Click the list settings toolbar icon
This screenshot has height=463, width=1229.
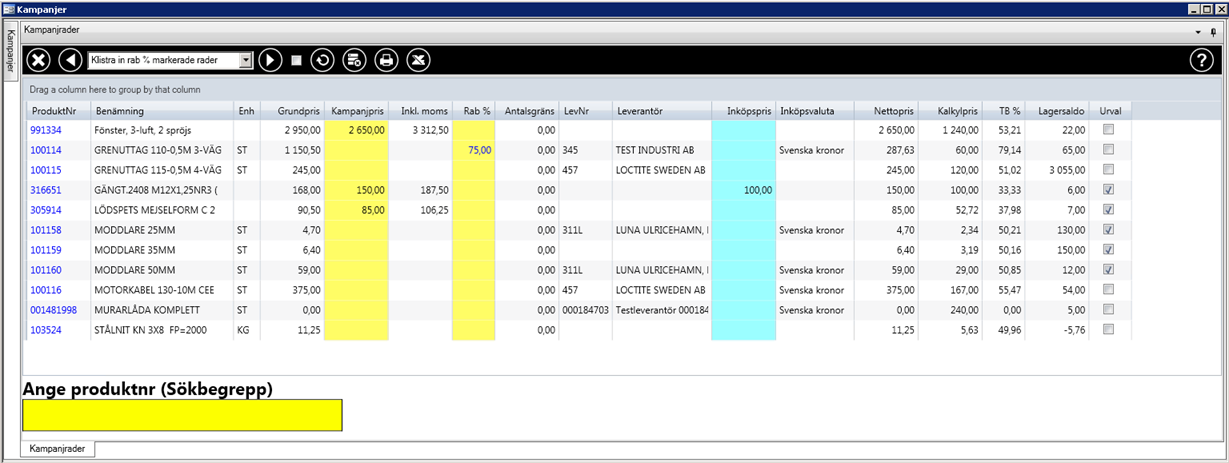pyautogui.click(x=354, y=60)
